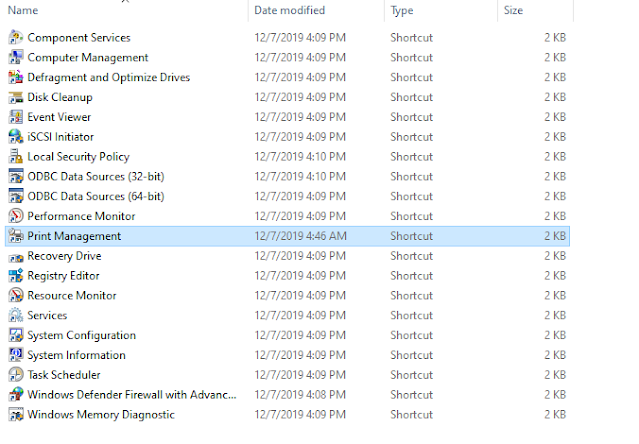The image size is (639, 444).
Task: Click the Disk Cleanup icon
Action: [x=16, y=97]
